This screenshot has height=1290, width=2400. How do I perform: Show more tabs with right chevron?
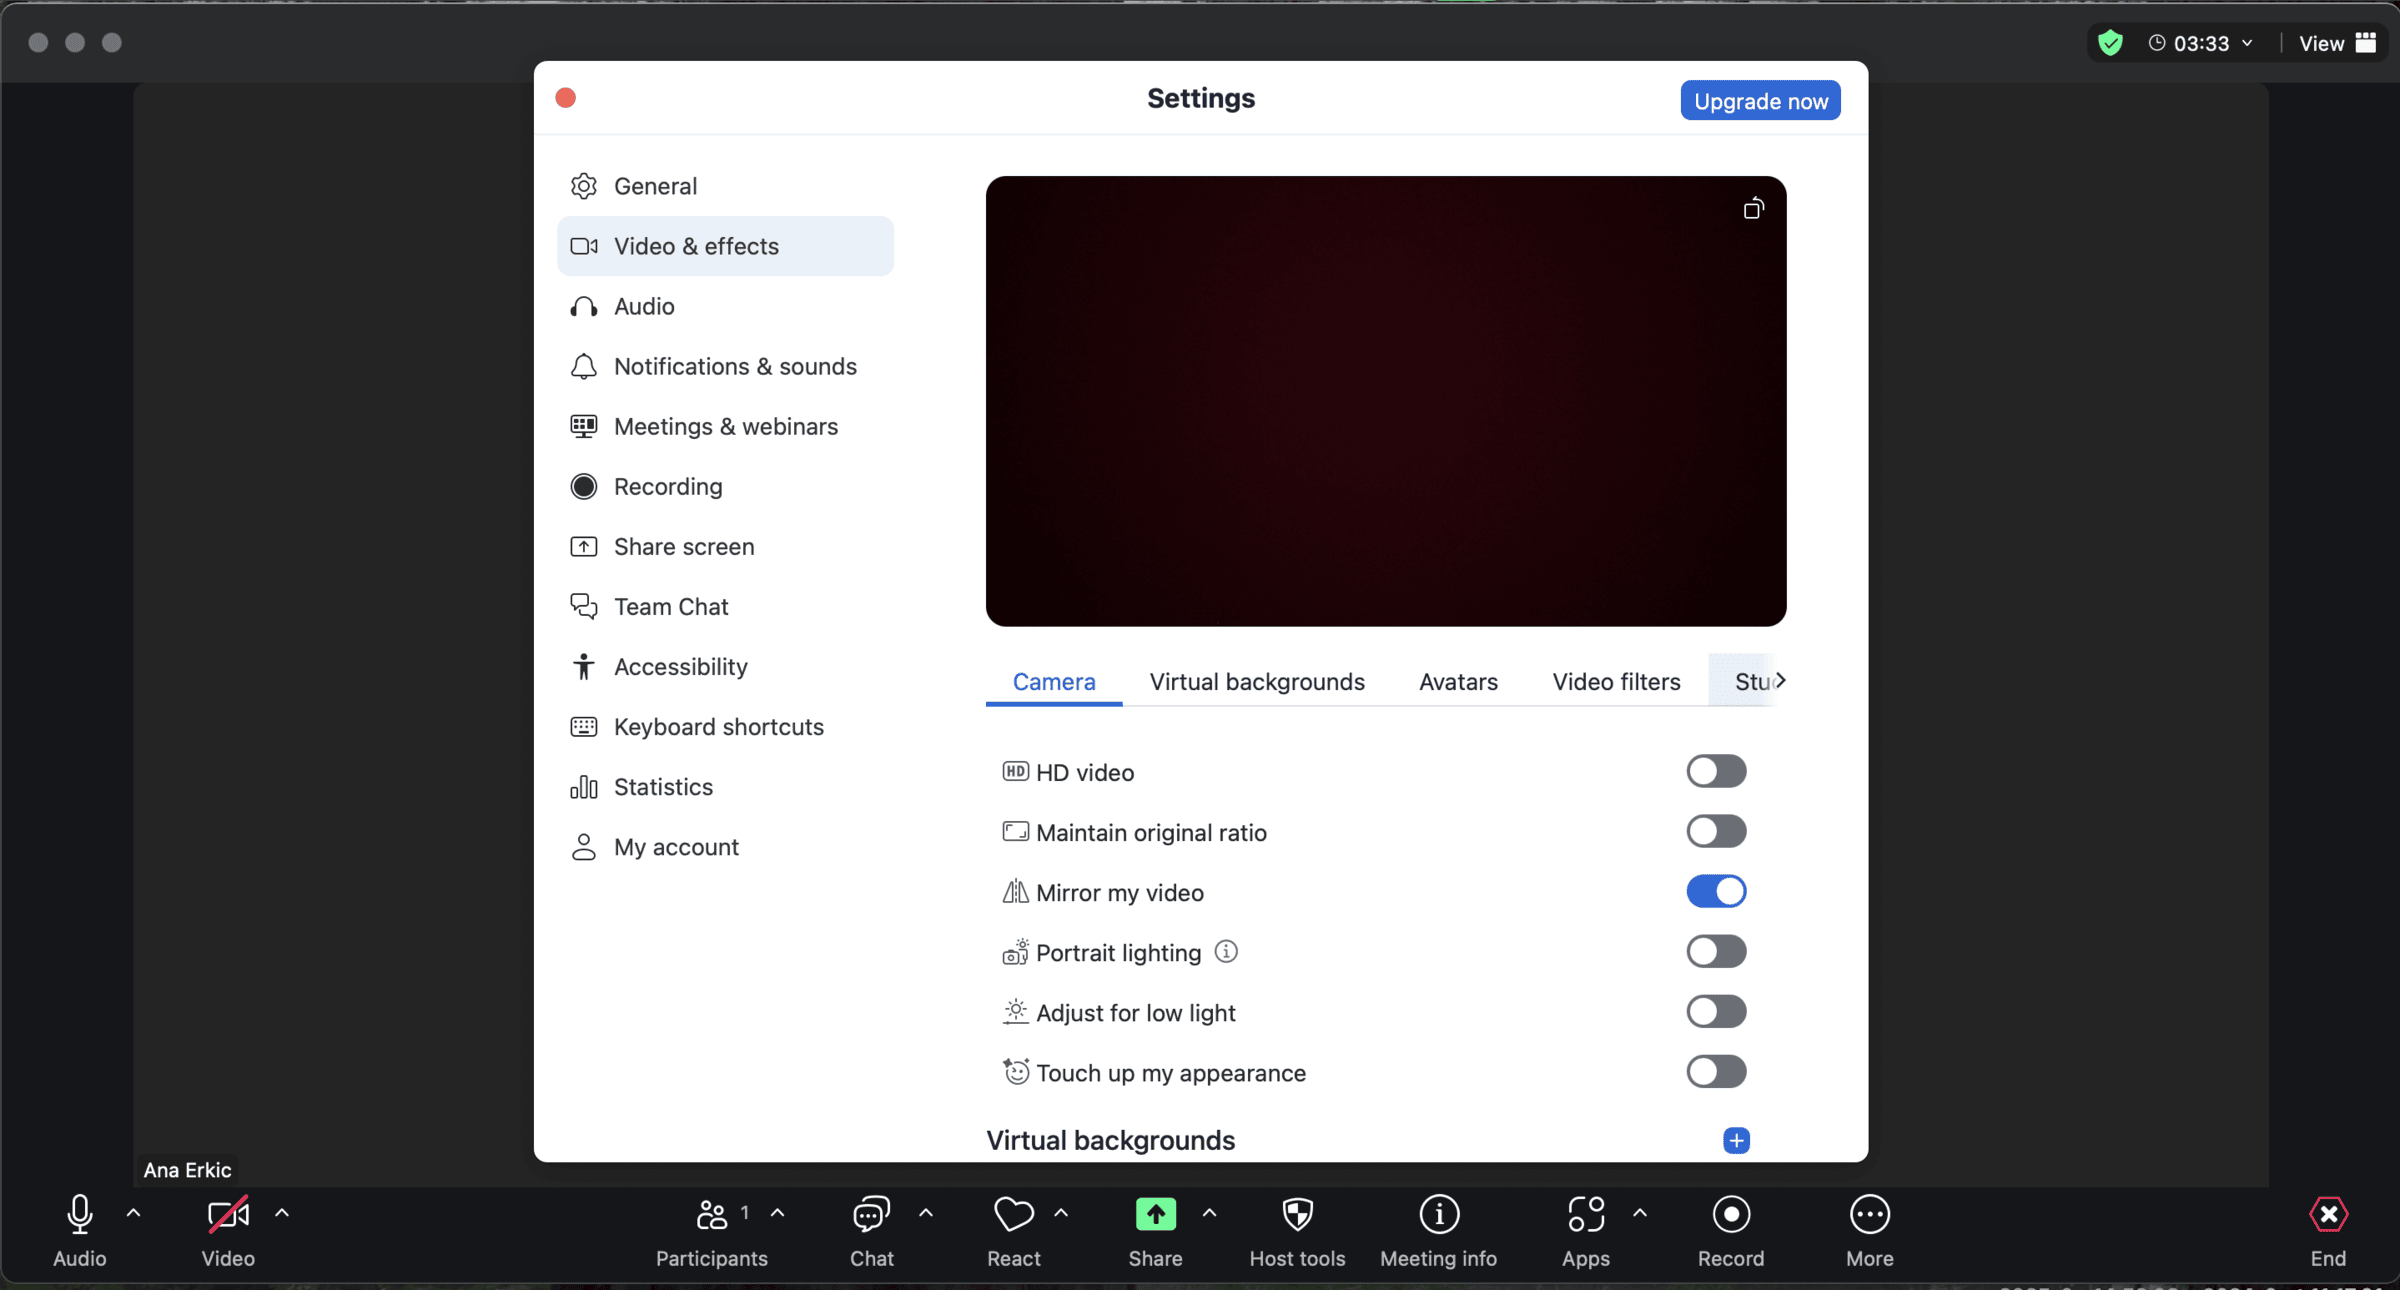1780,680
